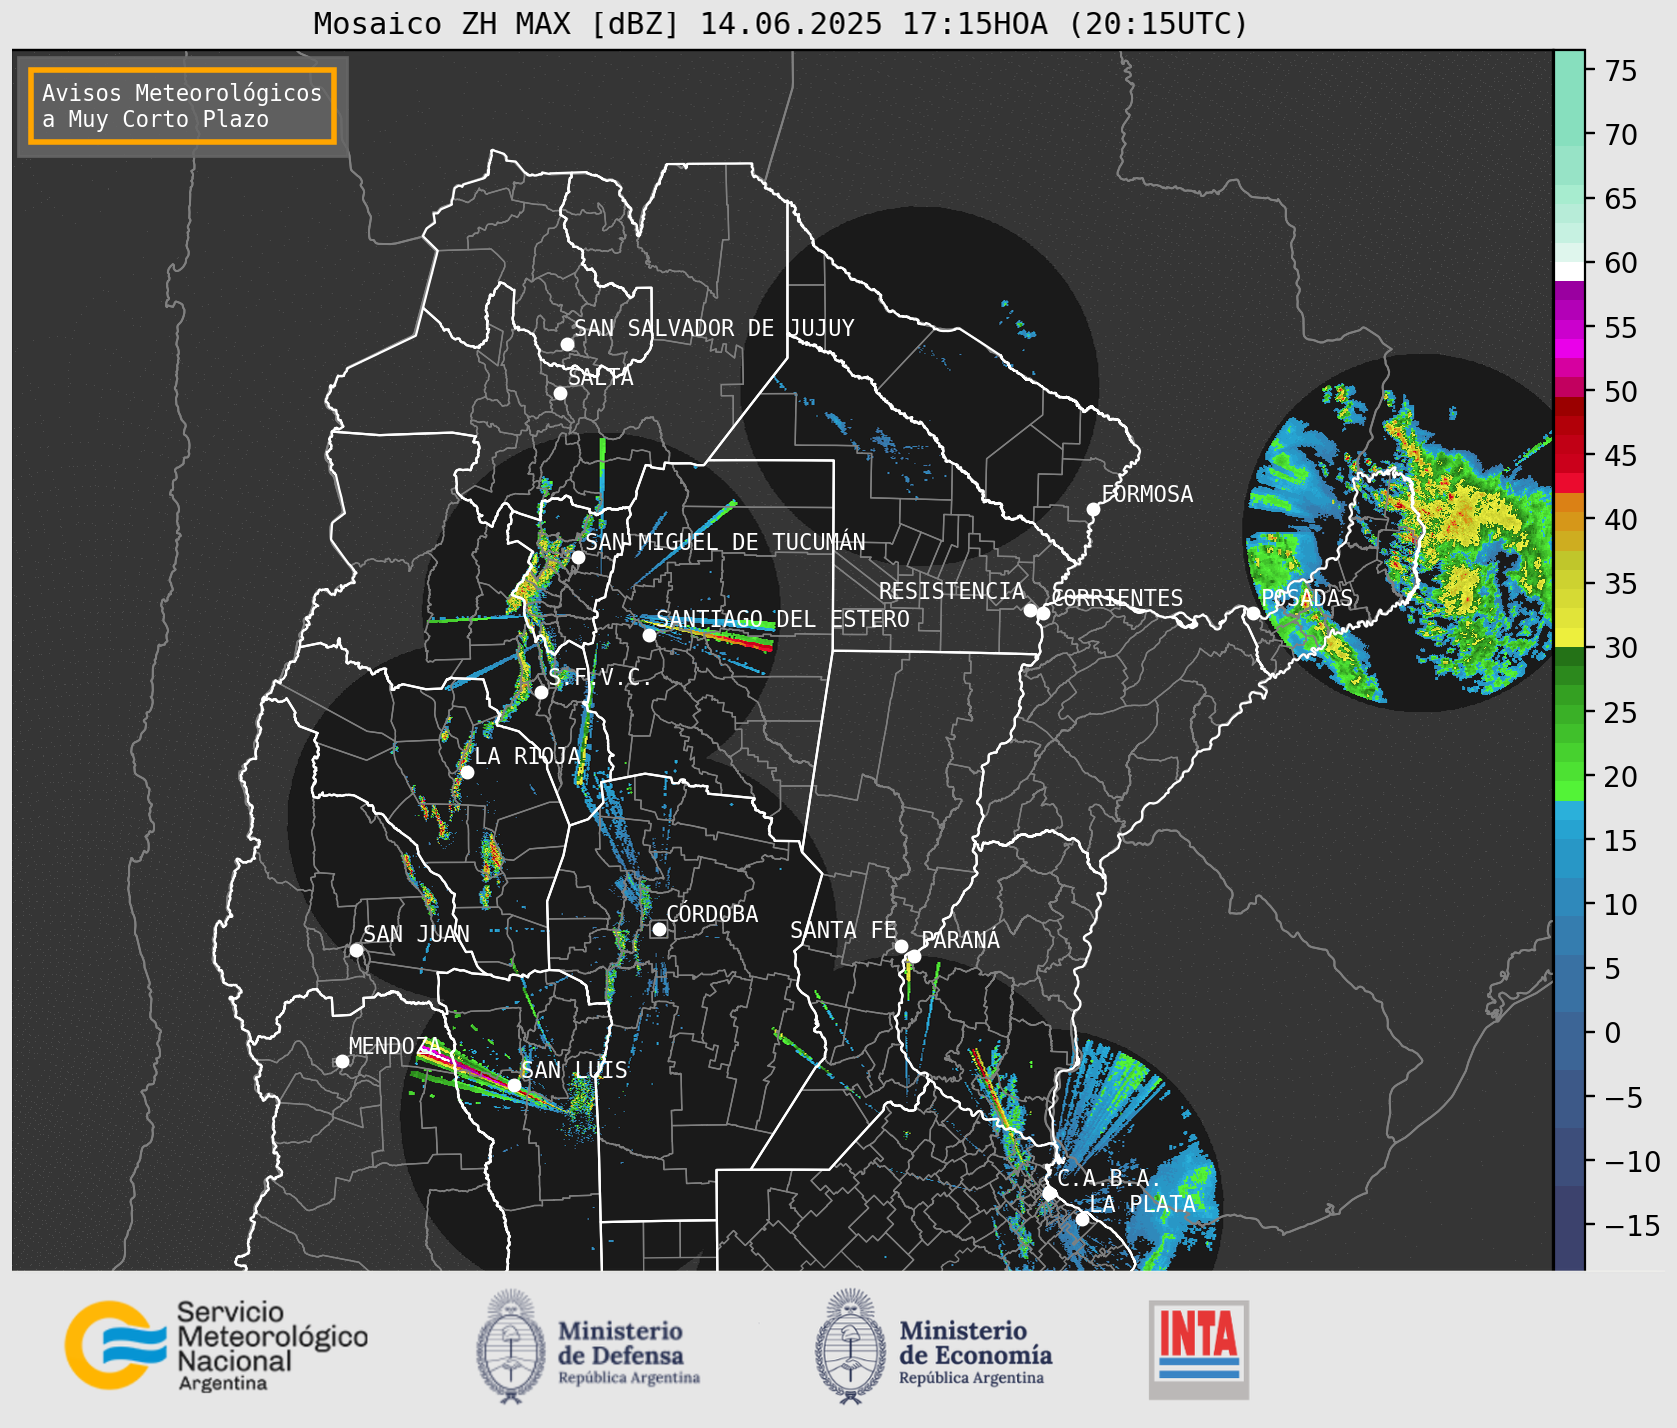Click the S.F.V.C. city marker
The width and height of the screenshot is (1677, 1428).
[541, 692]
